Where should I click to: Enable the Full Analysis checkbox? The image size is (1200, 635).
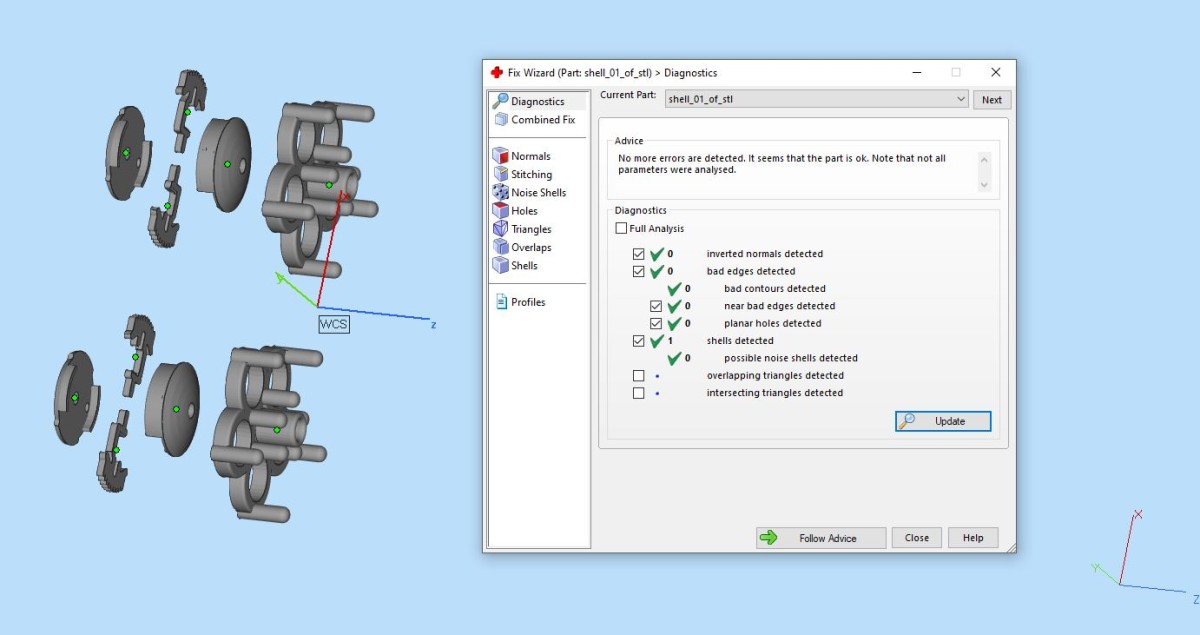coord(621,229)
